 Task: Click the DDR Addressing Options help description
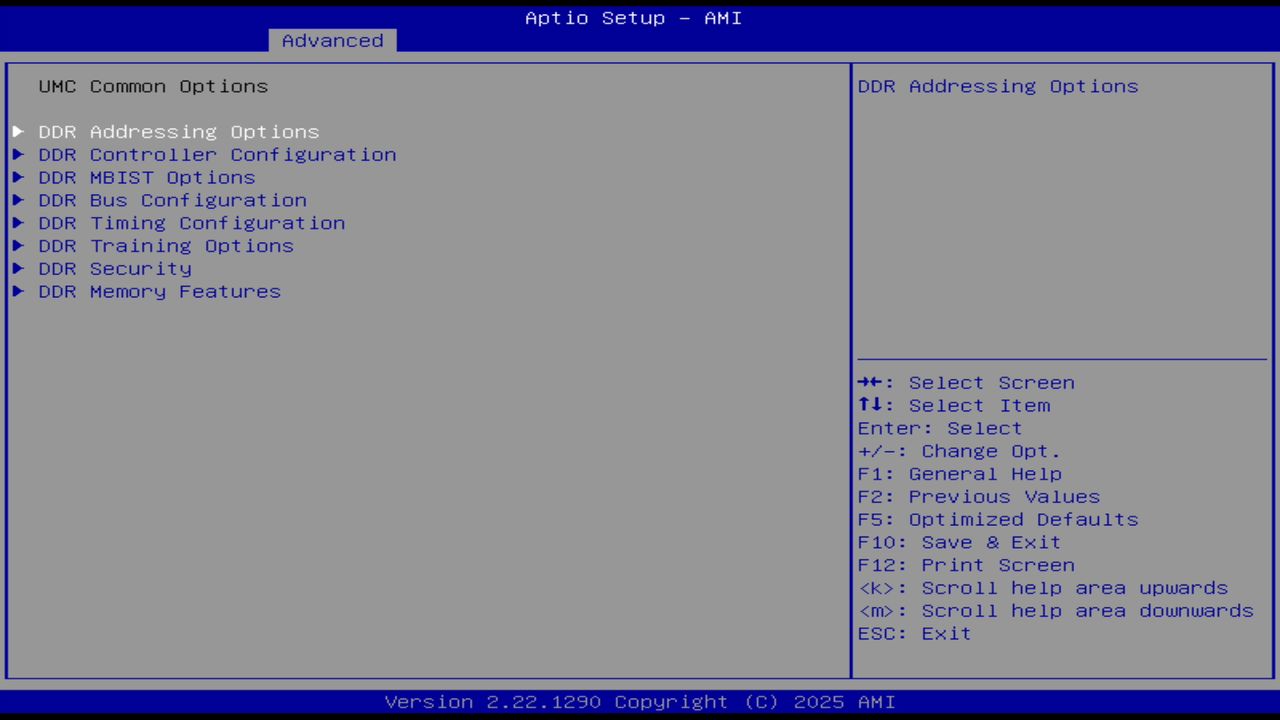pyautogui.click(x=997, y=86)
